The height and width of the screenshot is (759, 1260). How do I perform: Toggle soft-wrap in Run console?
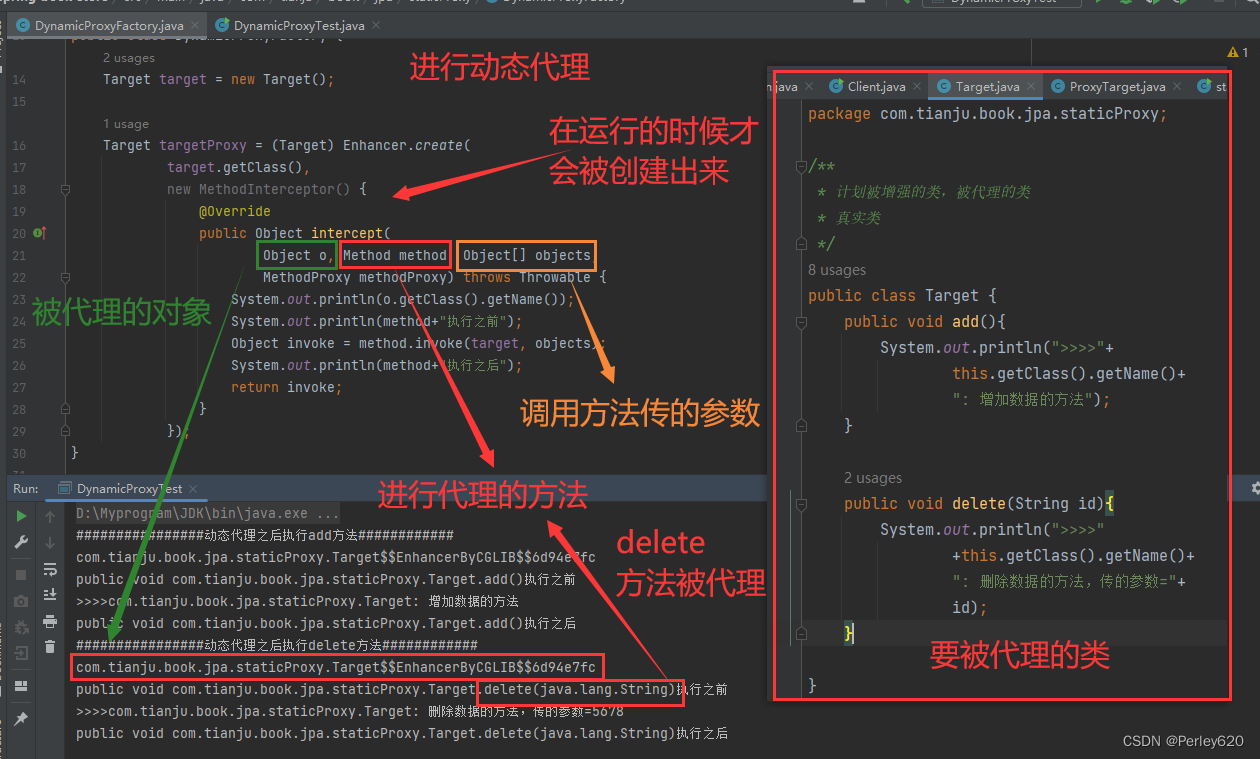click(50, 569)
